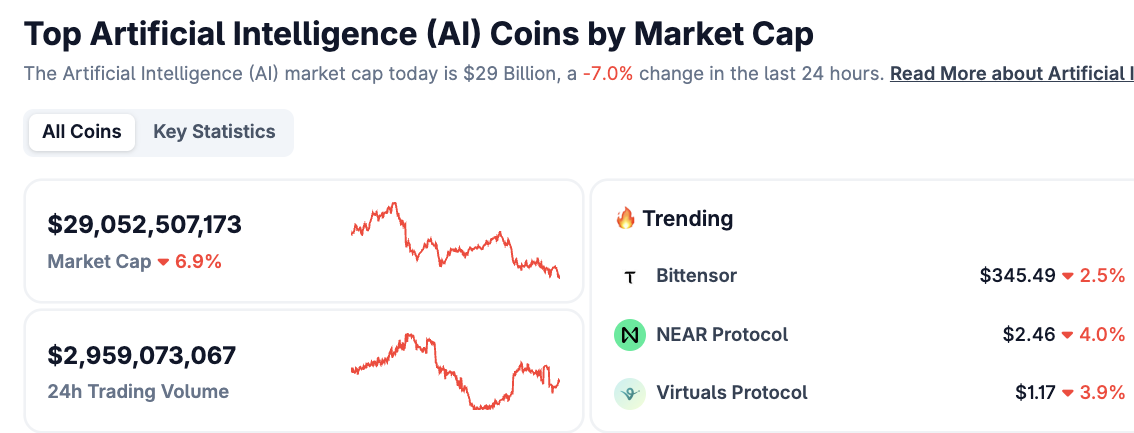The image size is (1134, 433).
Task: Click the NEAR Protocol logo icon
Action: pyautogui.click(x=630, y=335)
